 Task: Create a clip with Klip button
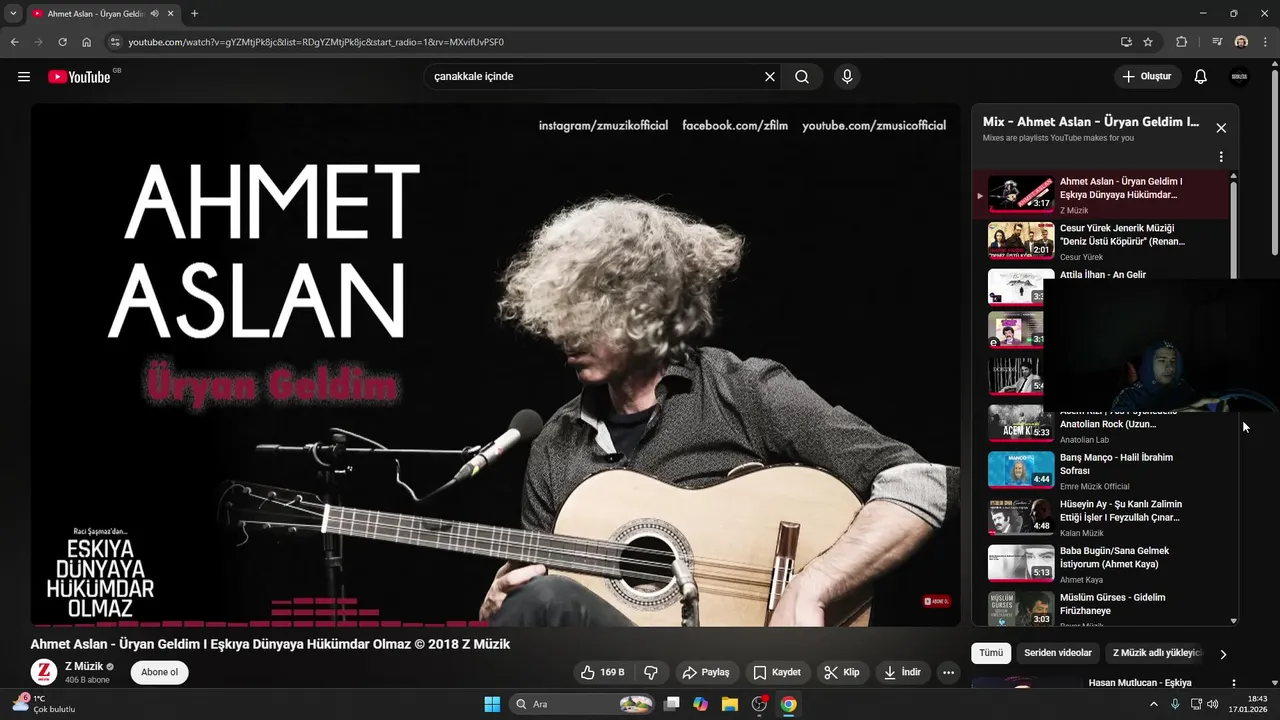coord(842,673)
